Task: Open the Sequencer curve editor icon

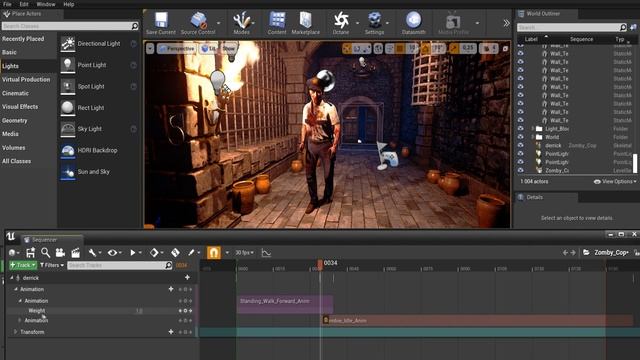Action: pyautogui.click(x=266, y=253)
